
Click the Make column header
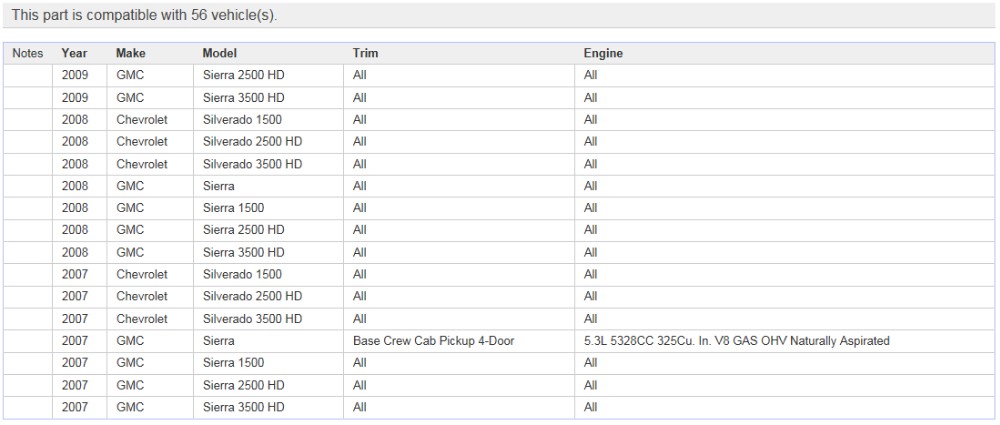(130, 53)
